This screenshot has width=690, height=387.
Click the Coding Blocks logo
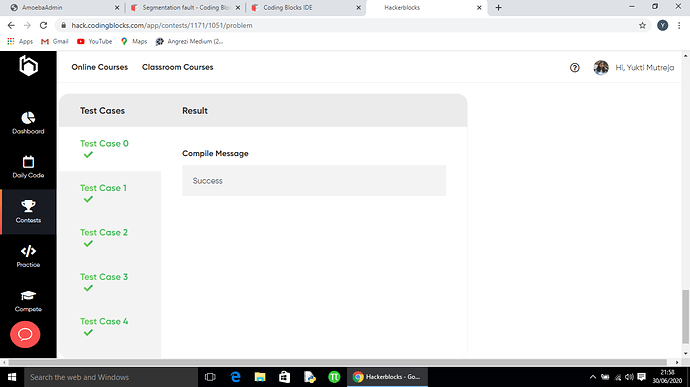point(28,66)
